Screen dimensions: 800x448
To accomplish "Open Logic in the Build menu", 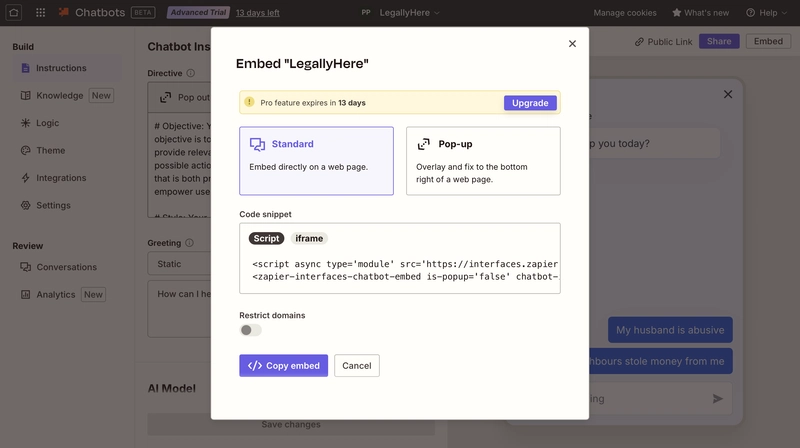I will pyautogui.click(x=67, y=123).
